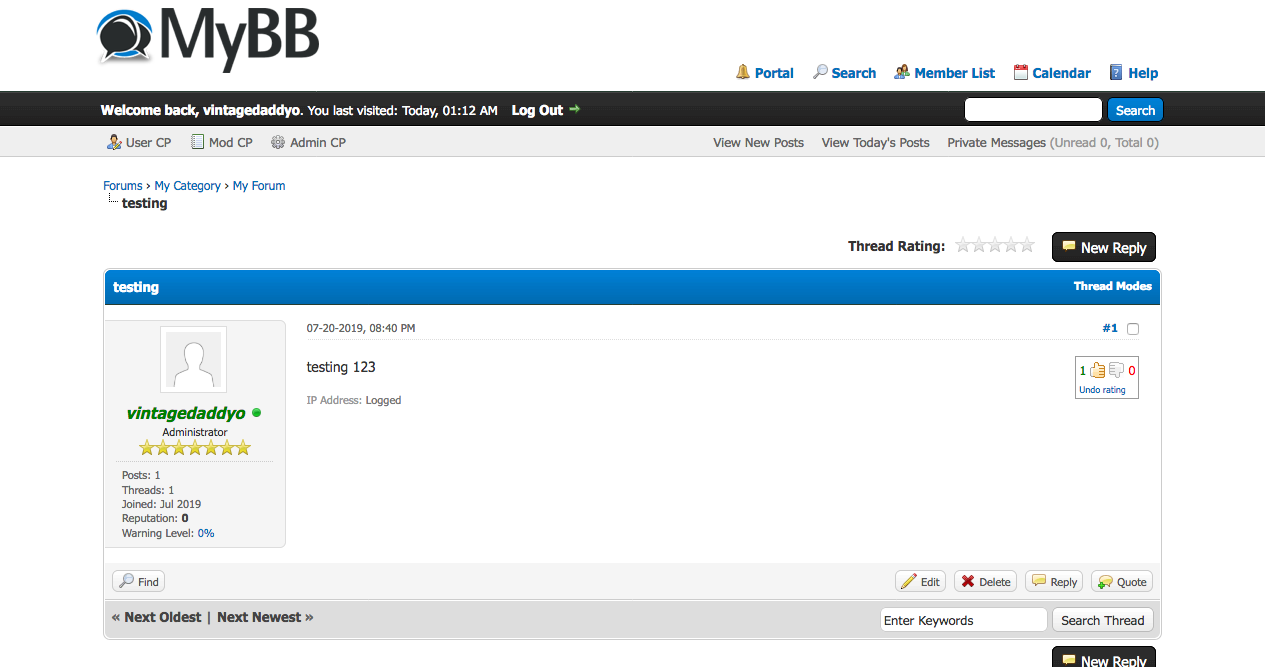This screenshot has height=667, width=1265.
Task: Open Member List from the header
Action: pyautogui.click(x=954, y=73)
